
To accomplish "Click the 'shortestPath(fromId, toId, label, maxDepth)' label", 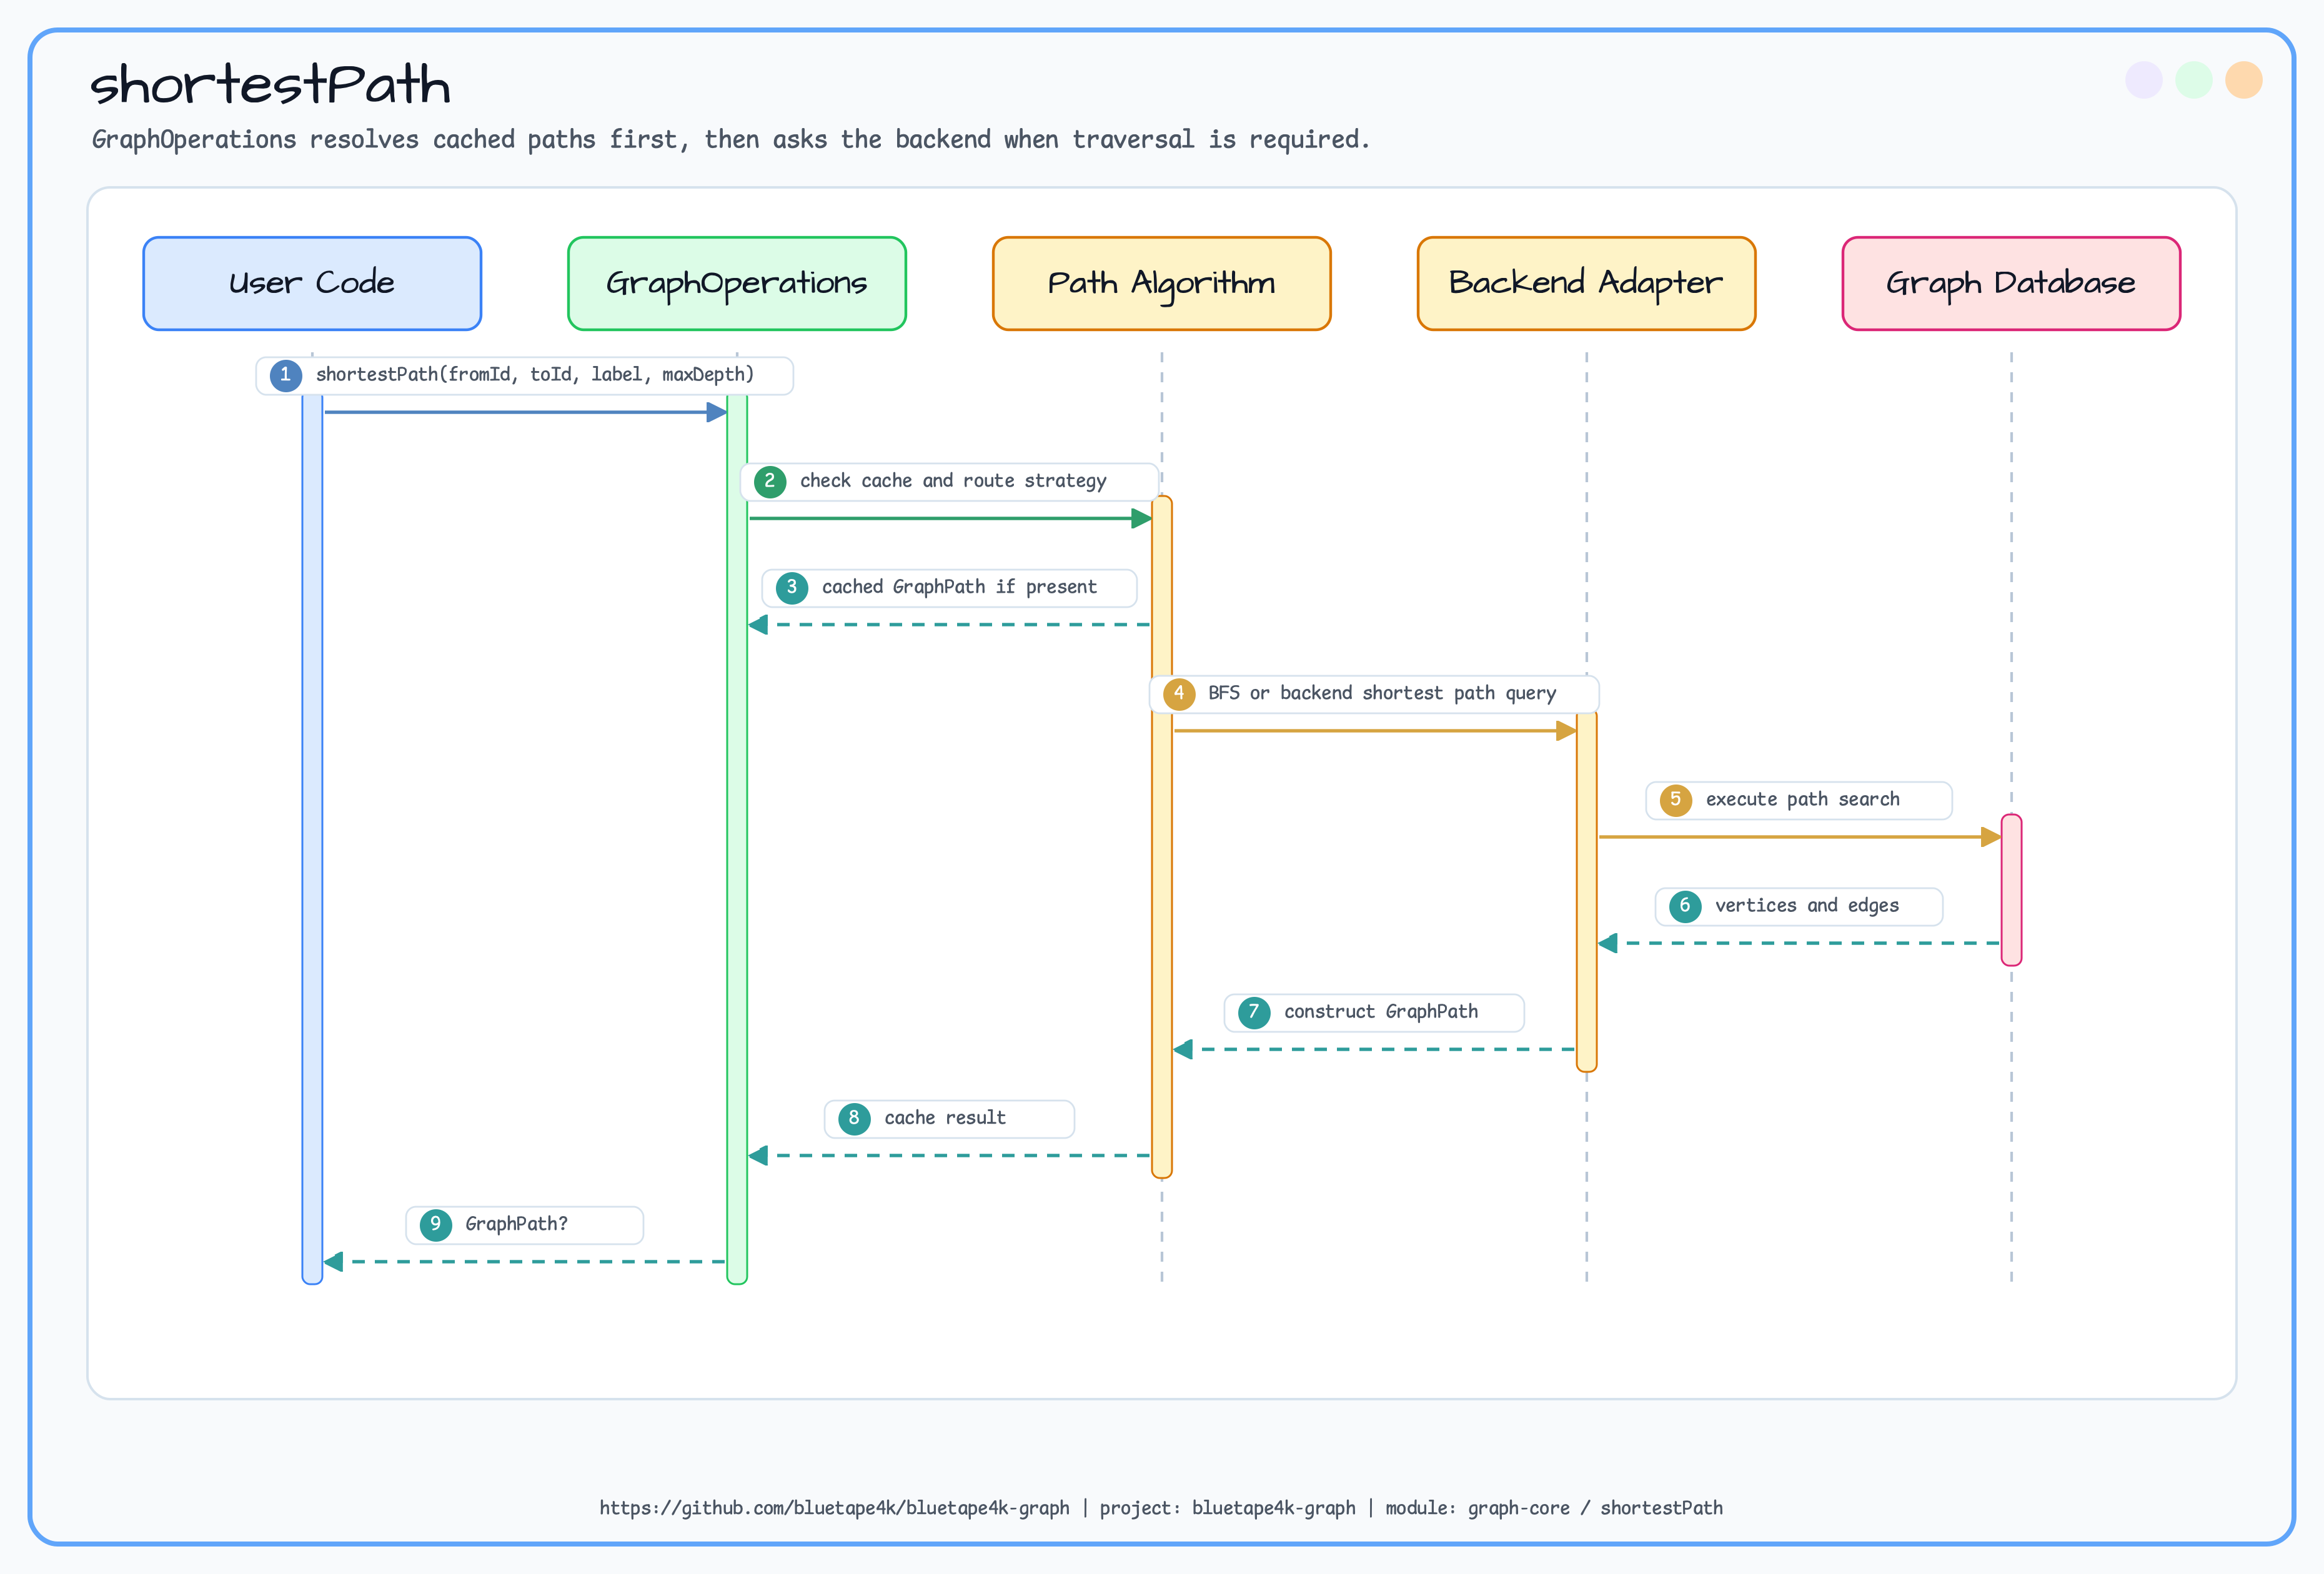I will coord(535,375).
